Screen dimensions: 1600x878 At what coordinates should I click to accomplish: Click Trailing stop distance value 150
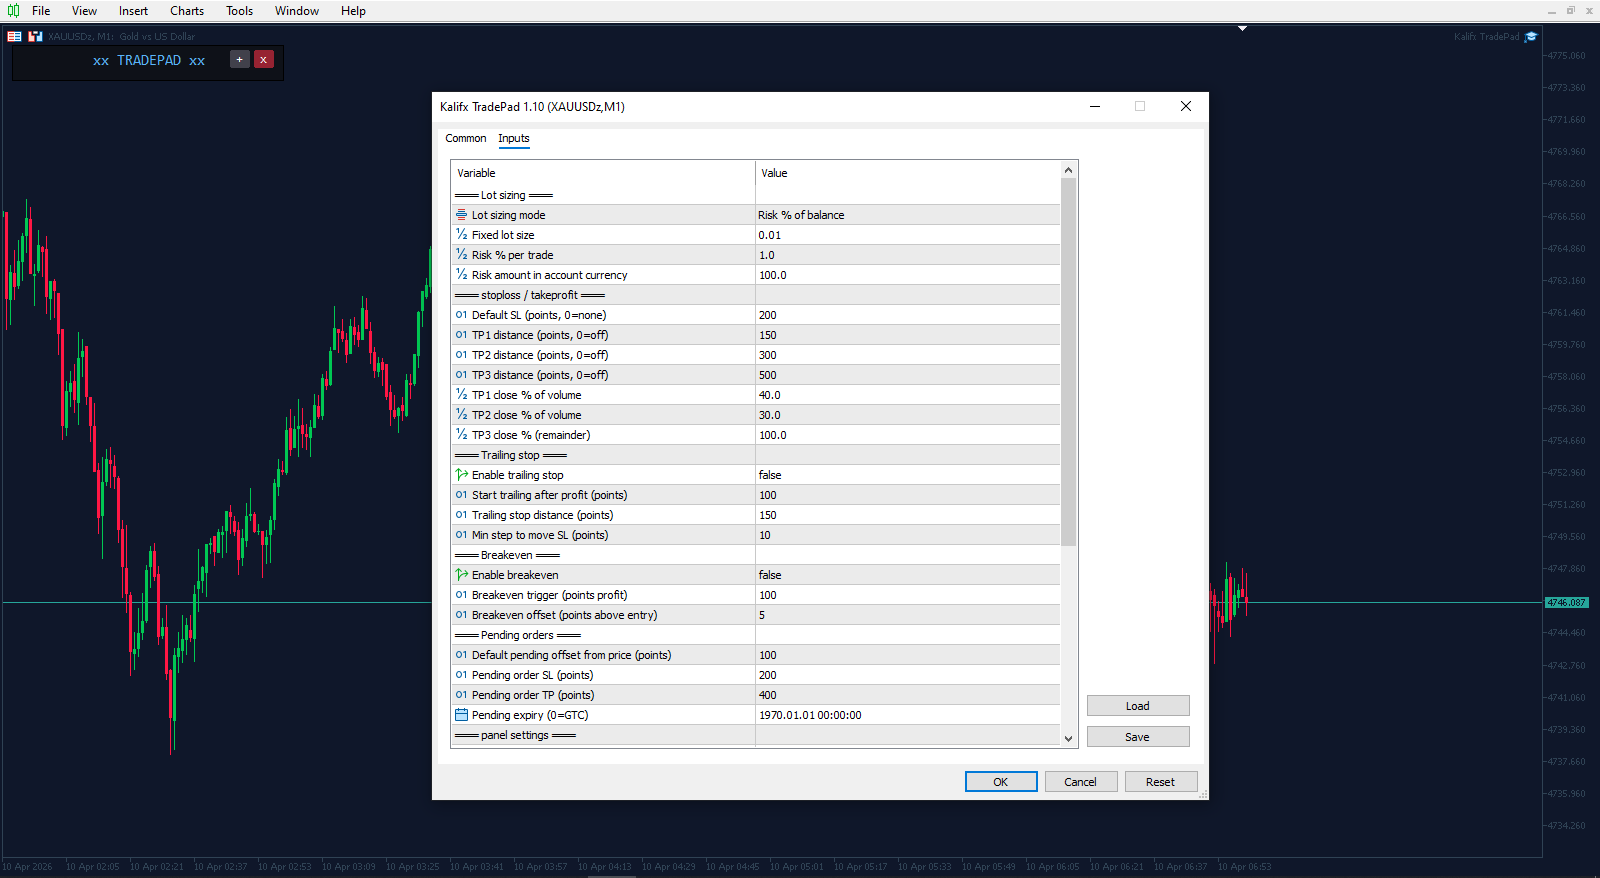(x=907, y=515)
